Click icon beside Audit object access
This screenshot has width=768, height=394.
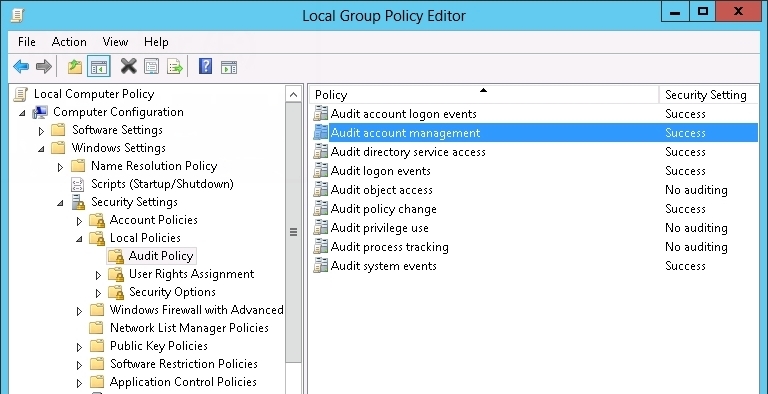coord(320,190)
